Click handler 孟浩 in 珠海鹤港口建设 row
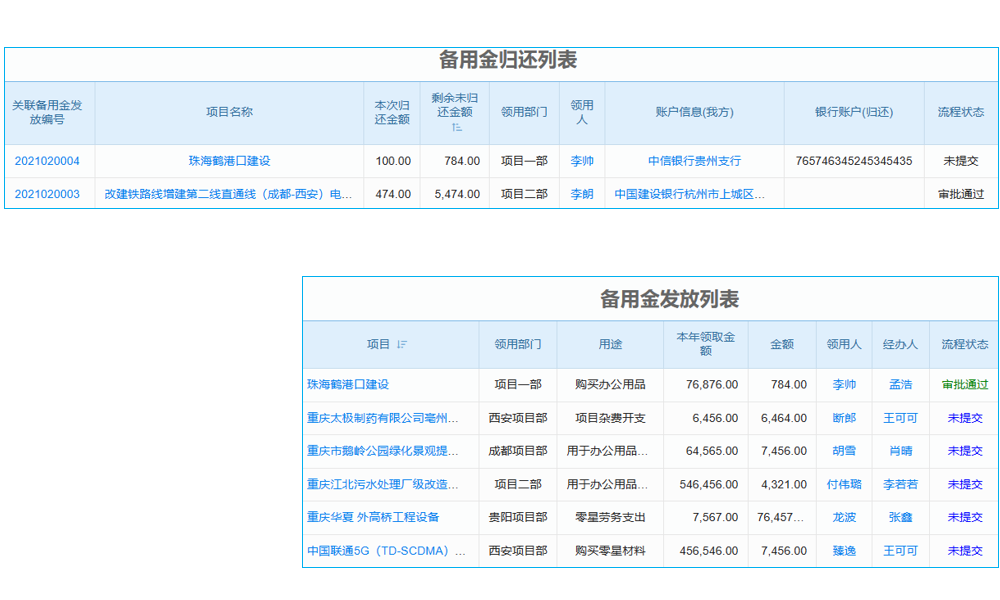 [900, 384]
